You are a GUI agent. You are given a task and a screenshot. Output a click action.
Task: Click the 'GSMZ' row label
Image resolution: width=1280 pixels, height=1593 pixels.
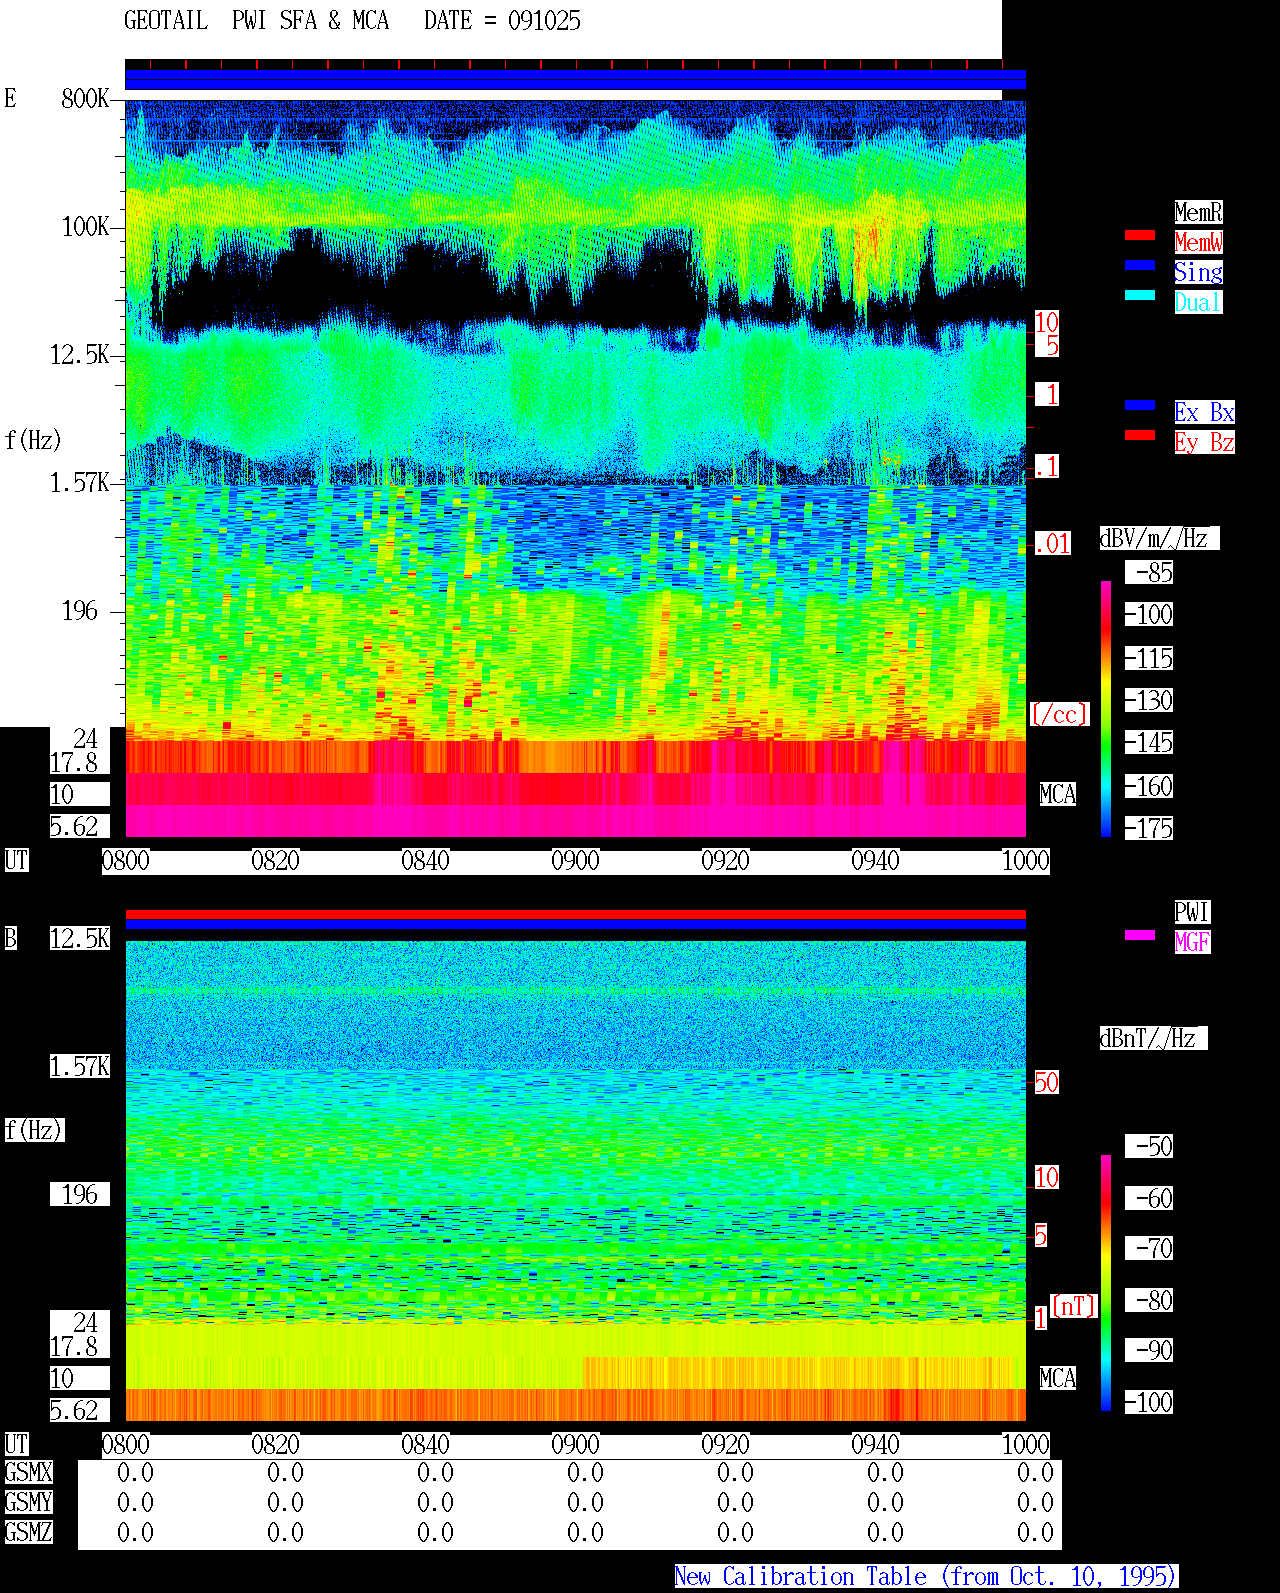coord(29,1532)
